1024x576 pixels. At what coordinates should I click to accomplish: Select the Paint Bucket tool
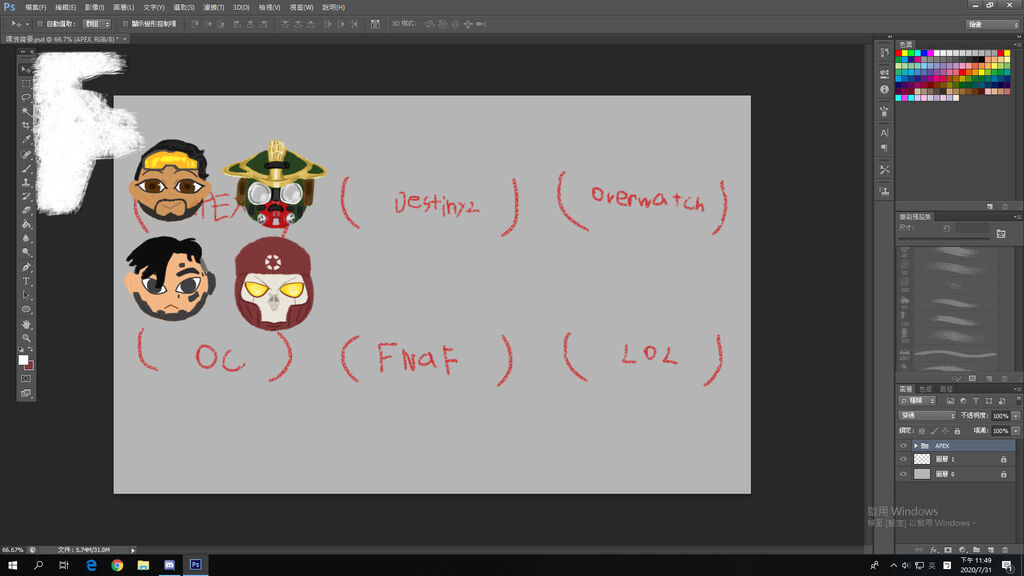click(25, 225)
